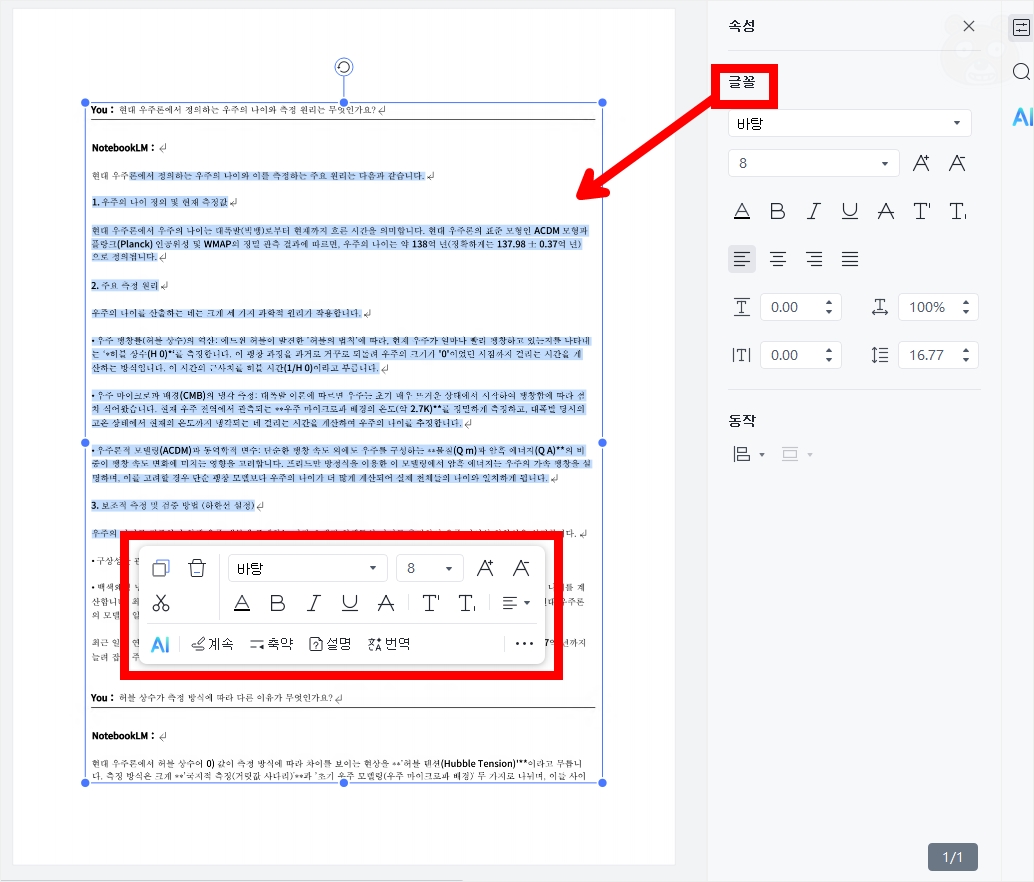Screen dimensions: 1034x882
Task: Toggle underline in floating toolbar
Action: coord(350,603)
